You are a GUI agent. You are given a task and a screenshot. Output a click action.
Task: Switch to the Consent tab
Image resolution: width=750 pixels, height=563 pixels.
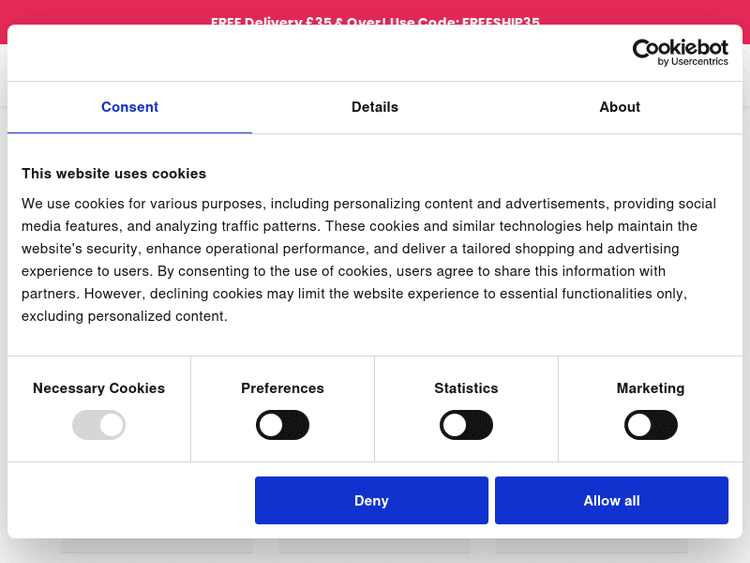pyautogui.click(x=130, y=107)
